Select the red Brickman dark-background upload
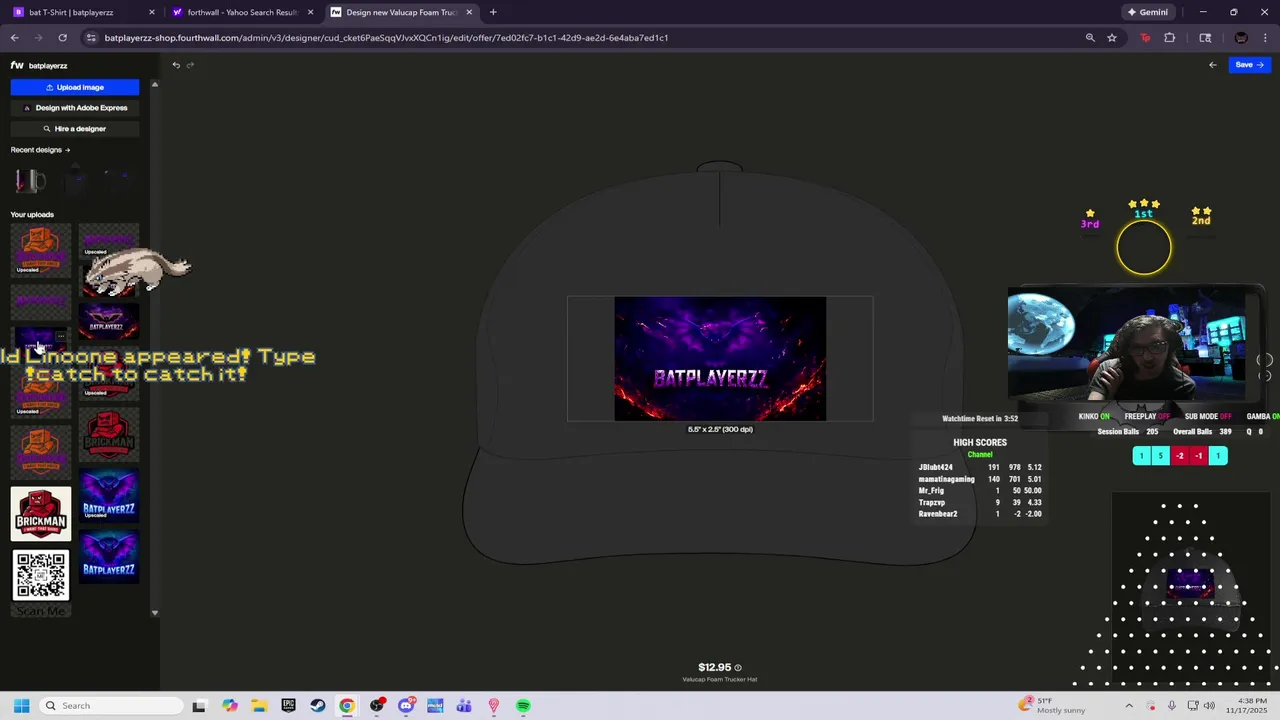This screenshot has height=720, width=1280. point(109,434)
